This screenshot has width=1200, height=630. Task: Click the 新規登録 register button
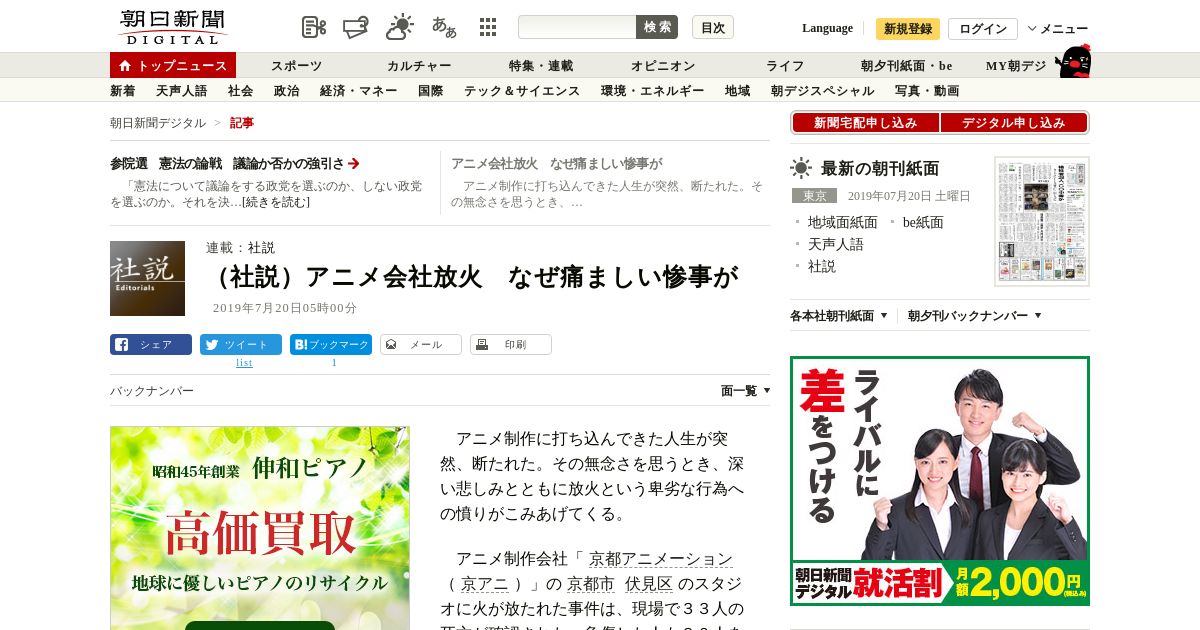click(x=908, y=29)
